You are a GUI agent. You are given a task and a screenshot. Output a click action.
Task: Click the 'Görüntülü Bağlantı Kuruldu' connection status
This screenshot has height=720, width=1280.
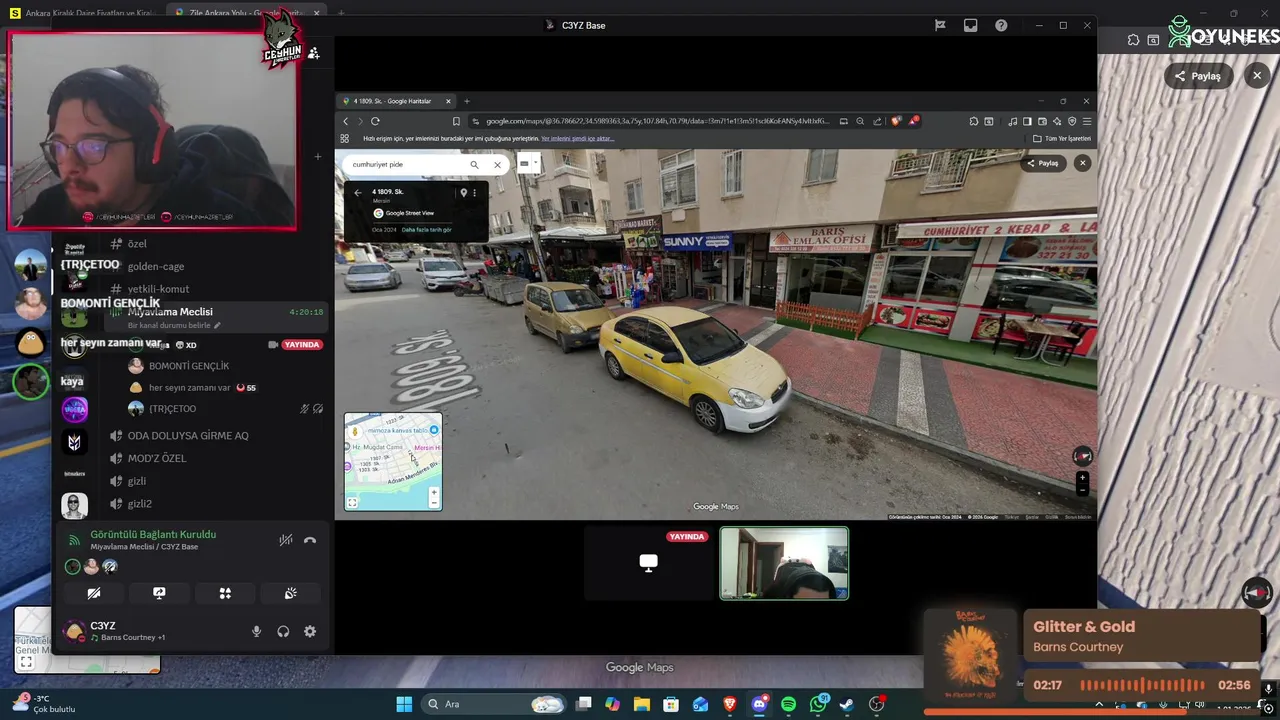pos(153,534)
